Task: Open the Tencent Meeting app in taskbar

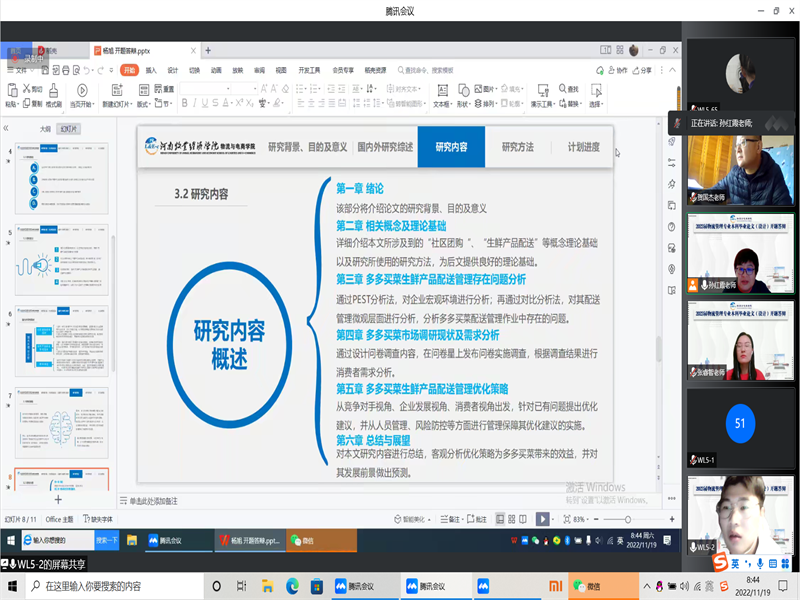Action: pos(353,586)
